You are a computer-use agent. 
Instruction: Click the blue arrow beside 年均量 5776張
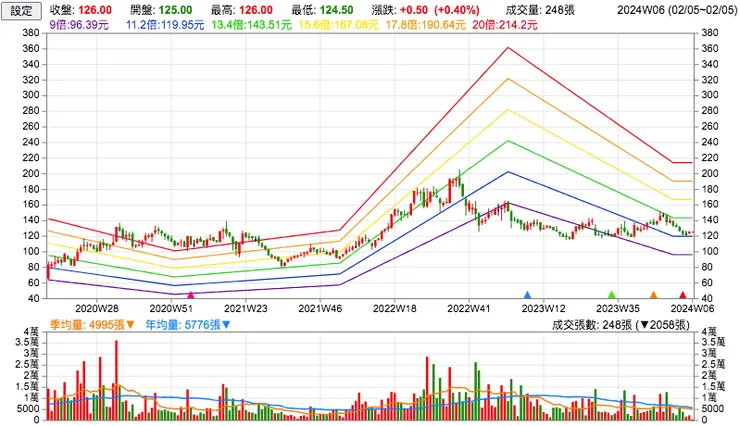tap(226, 325)
